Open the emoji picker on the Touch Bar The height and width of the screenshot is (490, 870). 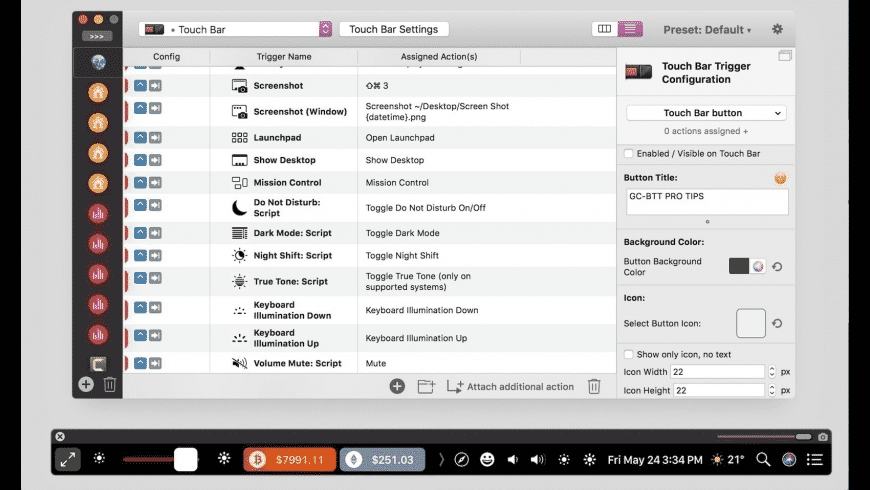tap(487, 459)
